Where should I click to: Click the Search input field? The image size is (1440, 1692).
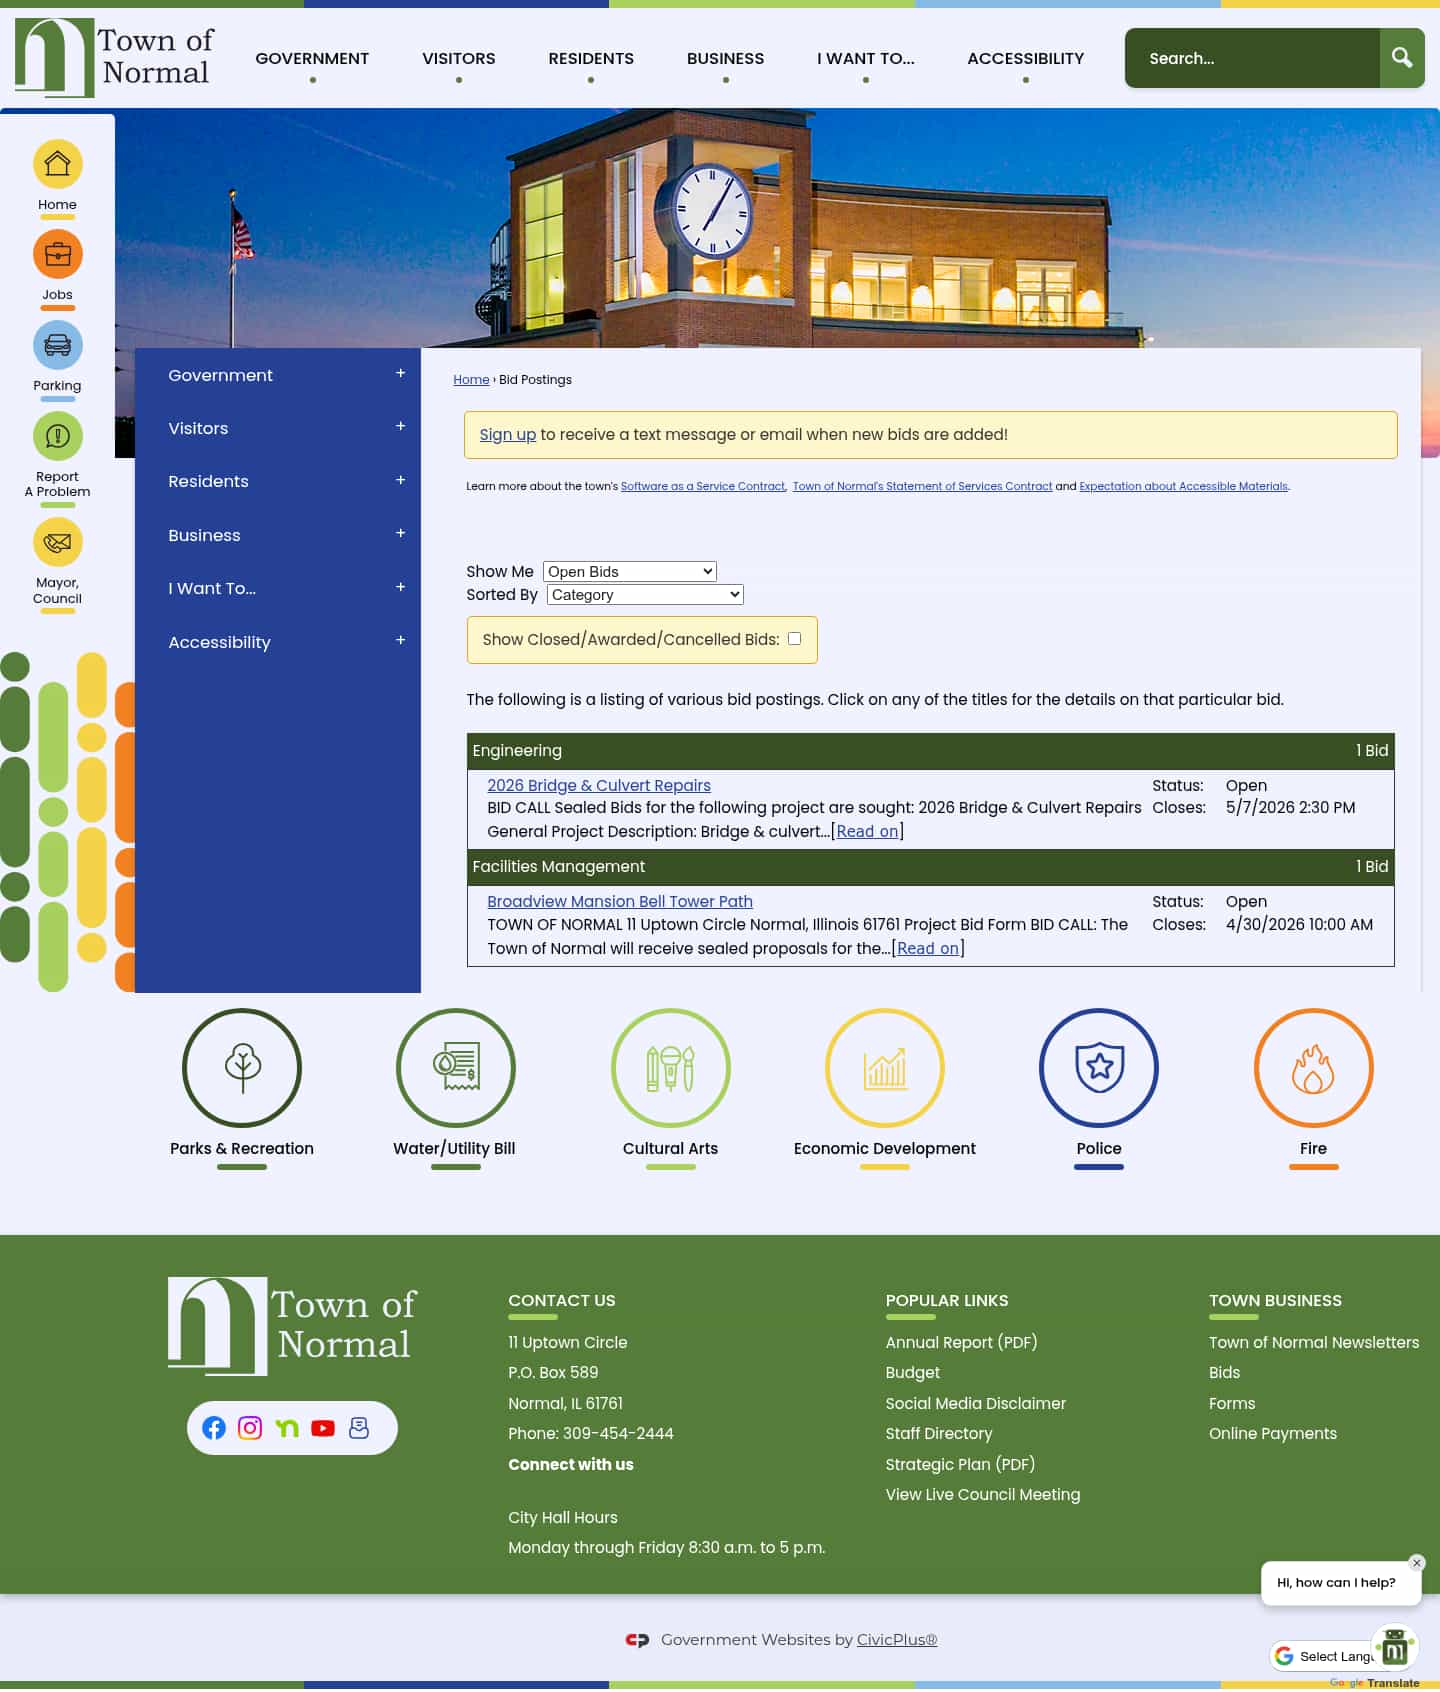click(x=1252, y=58)
